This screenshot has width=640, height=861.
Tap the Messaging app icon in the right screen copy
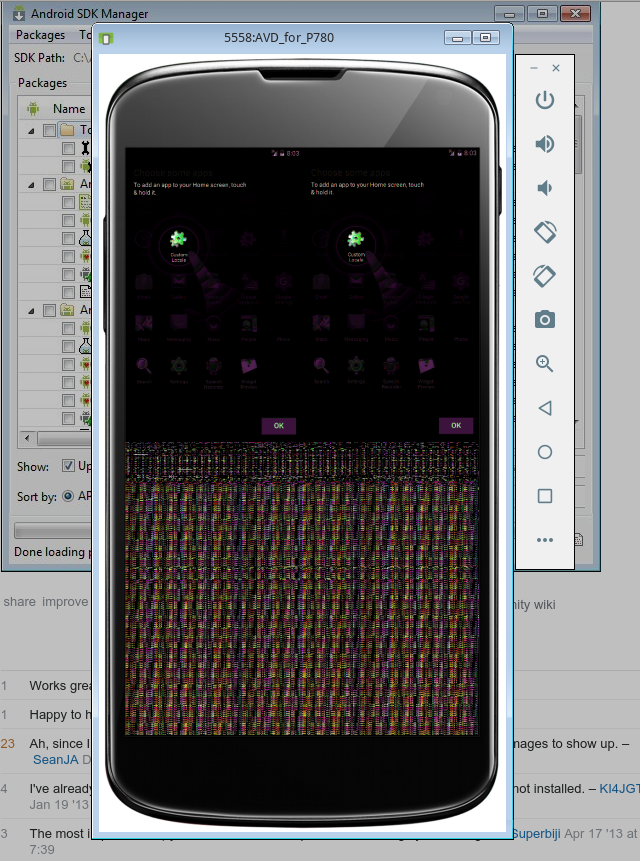tap(356, 323)
